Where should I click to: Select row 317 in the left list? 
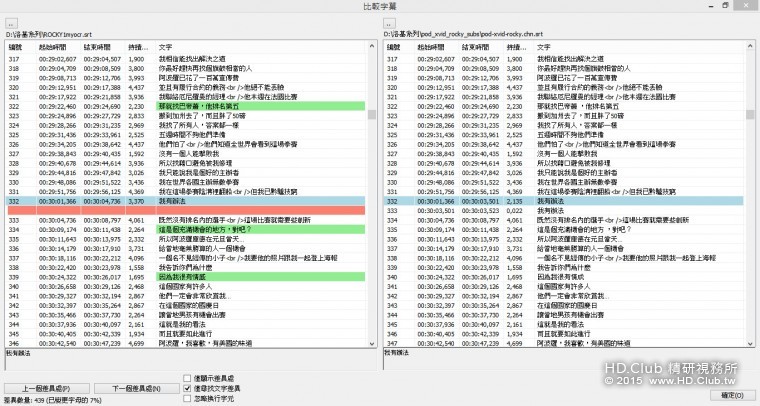click(x=185, y=59)
